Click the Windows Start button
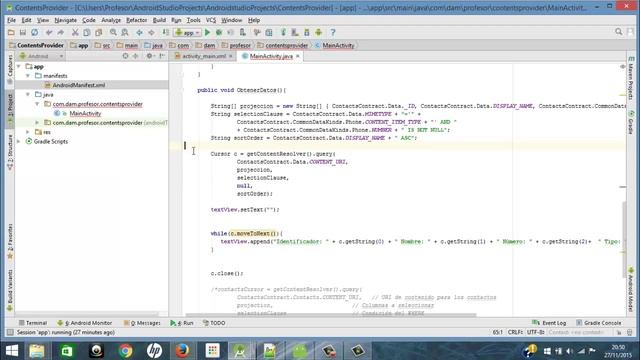 pos(12,351)
